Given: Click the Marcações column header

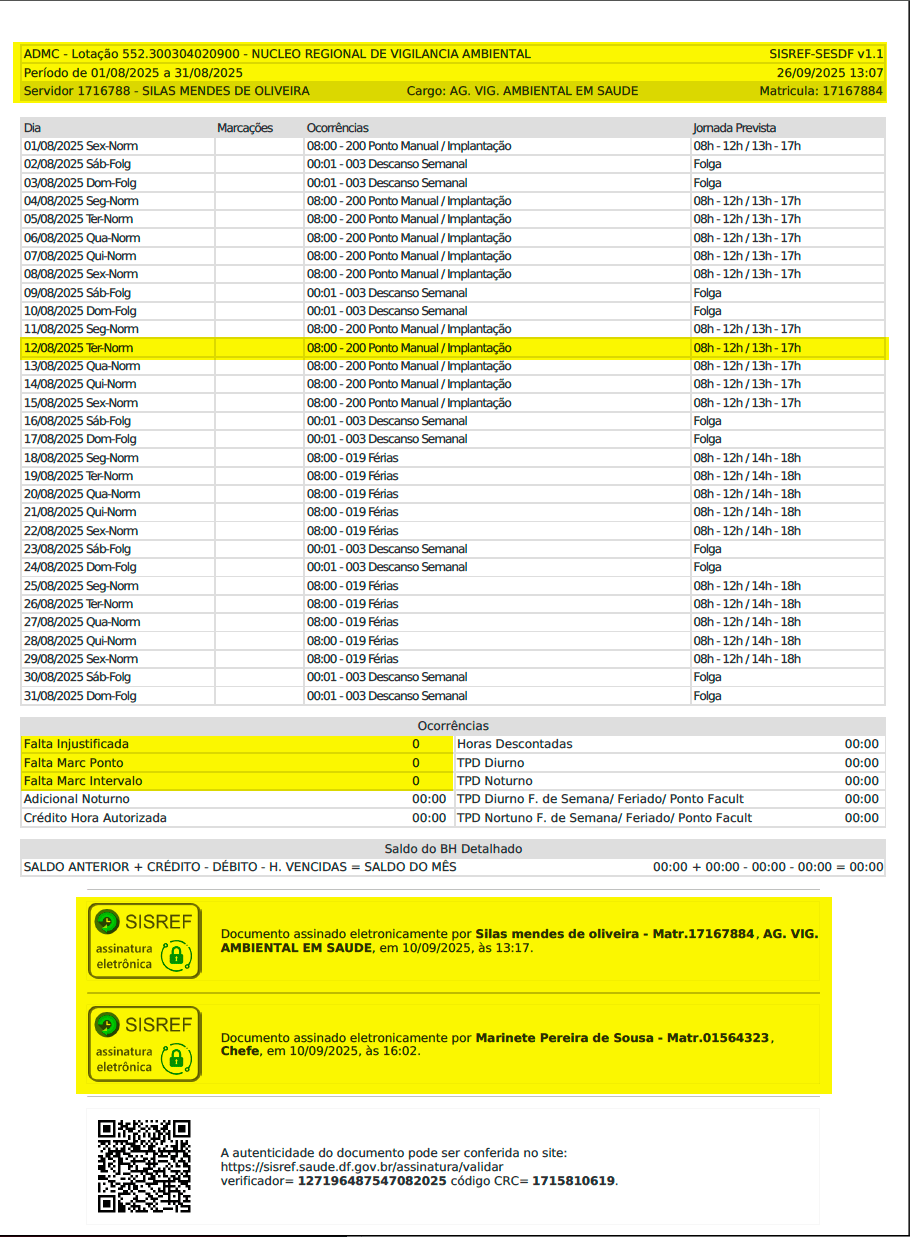Looking at the screenshot, I should click(x=245, y=128).
